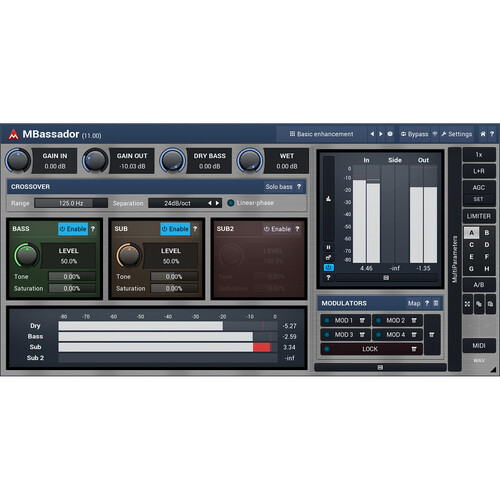The height and width of the screenshot is (500, 500).
Task: Select next Separation slope arrow
Action: 217,203
